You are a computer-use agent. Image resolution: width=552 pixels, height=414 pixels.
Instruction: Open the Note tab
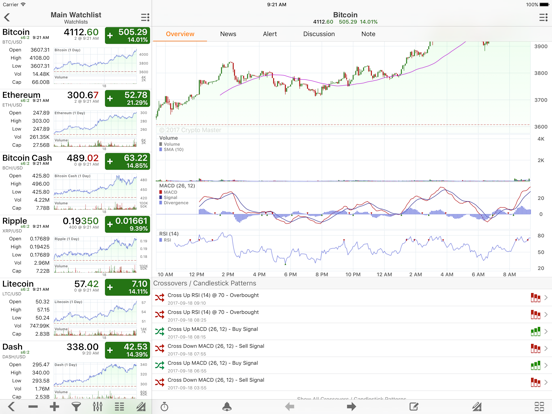(368, 34)
